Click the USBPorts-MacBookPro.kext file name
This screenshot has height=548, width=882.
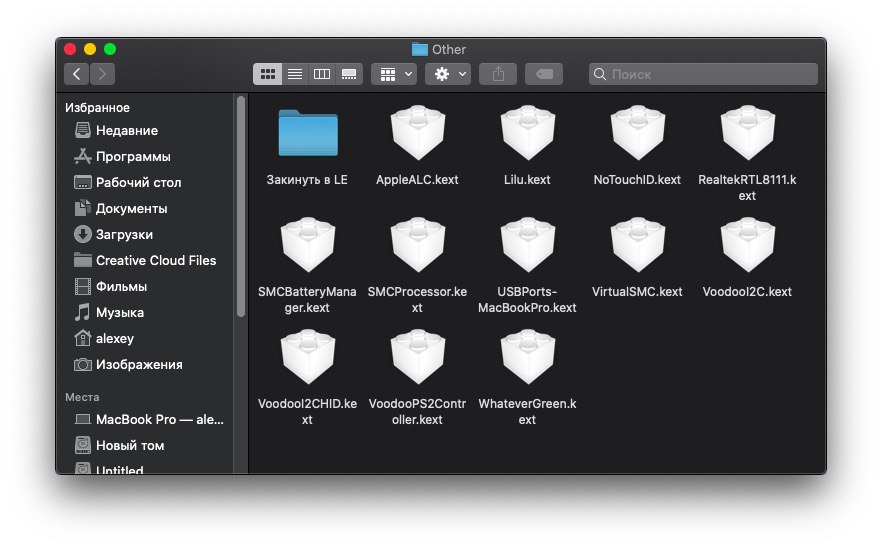527,299
